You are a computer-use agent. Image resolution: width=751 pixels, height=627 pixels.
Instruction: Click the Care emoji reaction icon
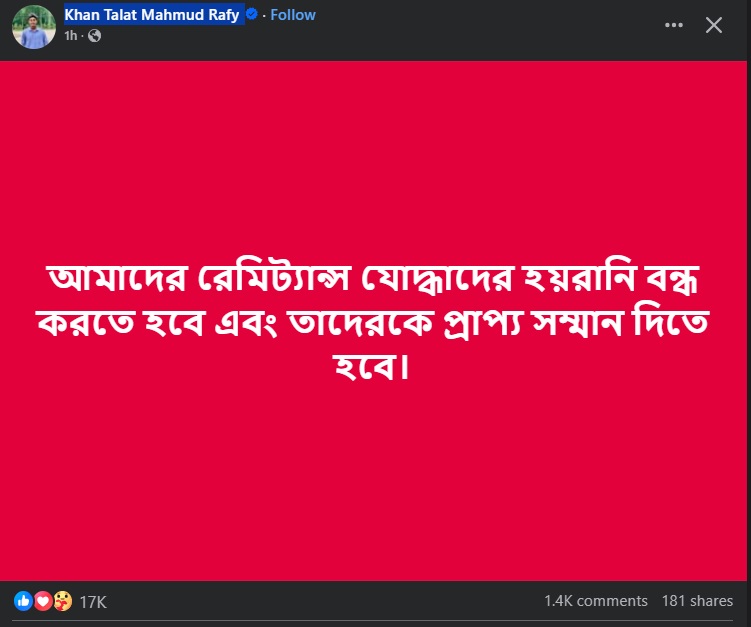click(x=63, y=601)
